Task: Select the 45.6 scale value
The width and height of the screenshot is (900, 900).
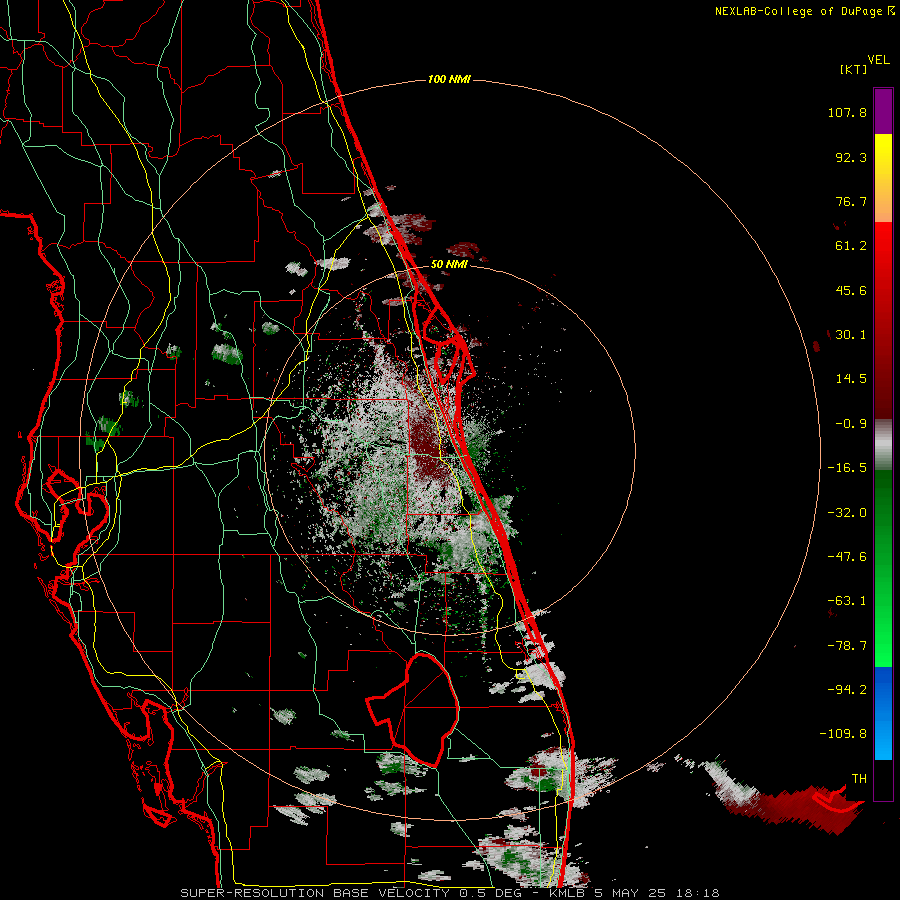Action: (x=851, y=290)
